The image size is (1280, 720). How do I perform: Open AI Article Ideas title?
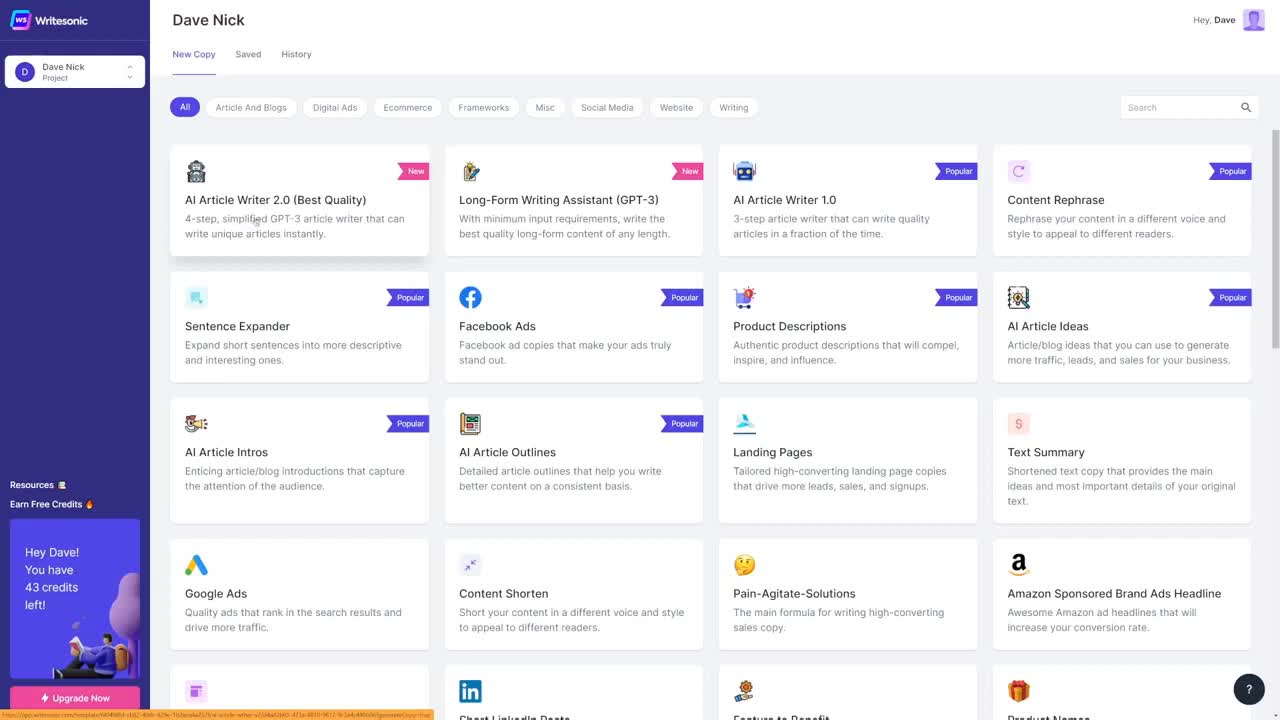click(x=1048, y=326)
